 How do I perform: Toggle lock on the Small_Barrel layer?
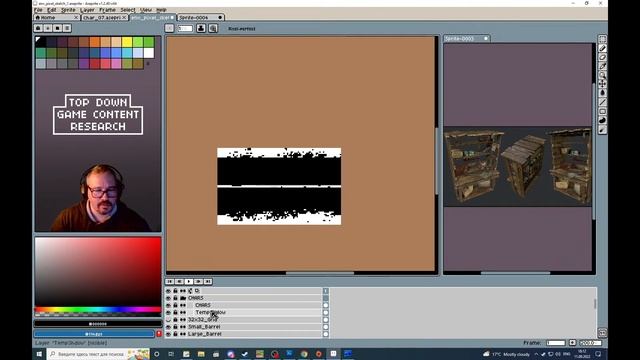pyautogui.click(x=176, y=327)
